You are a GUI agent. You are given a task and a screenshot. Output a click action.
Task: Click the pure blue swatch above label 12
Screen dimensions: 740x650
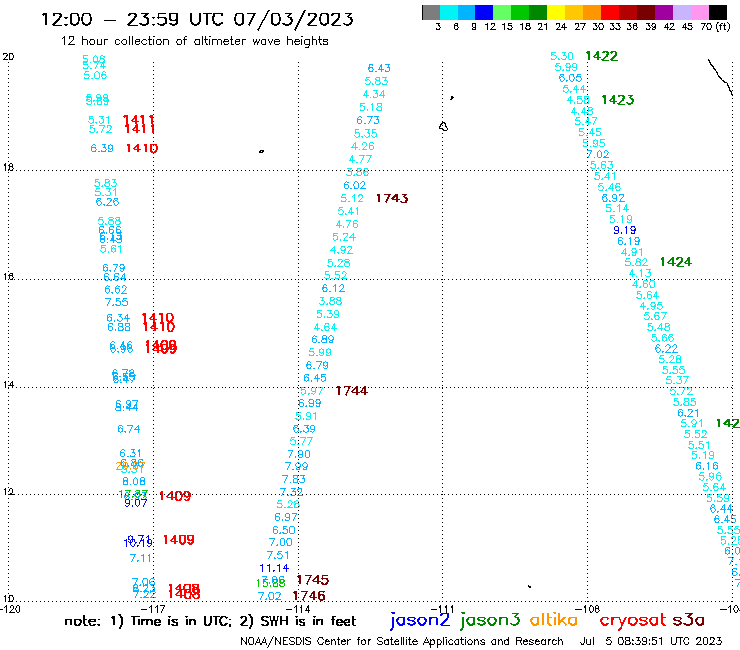coord(484,12)
